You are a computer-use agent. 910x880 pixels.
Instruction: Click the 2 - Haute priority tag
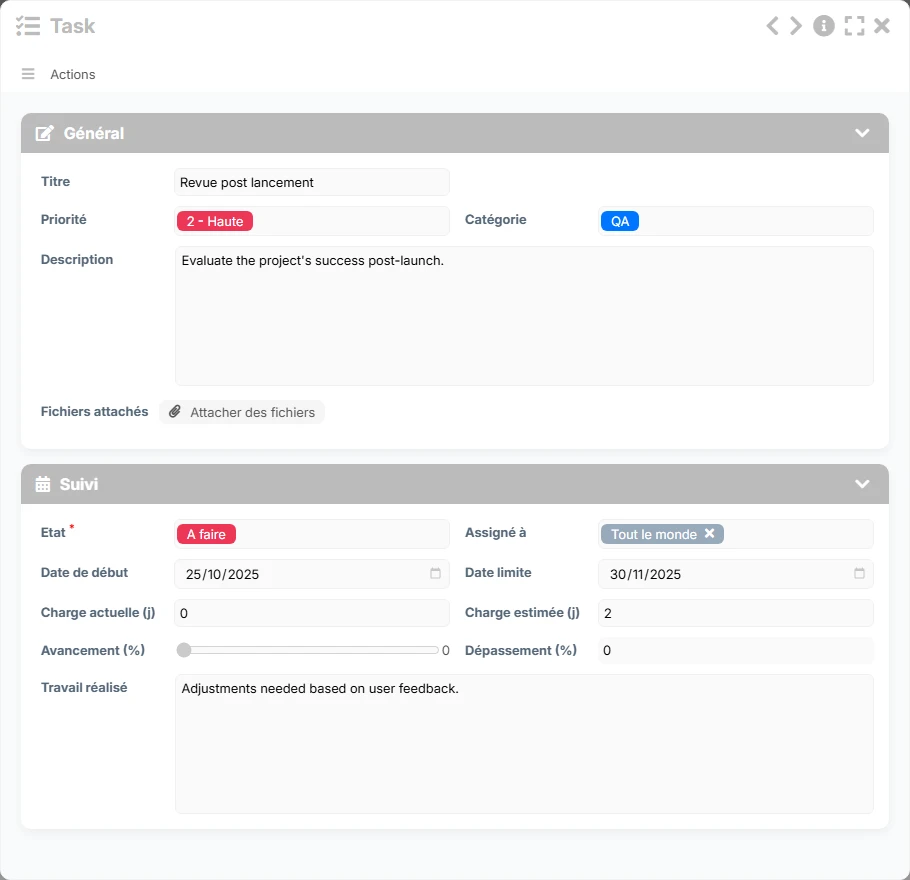tap(215, 221)
